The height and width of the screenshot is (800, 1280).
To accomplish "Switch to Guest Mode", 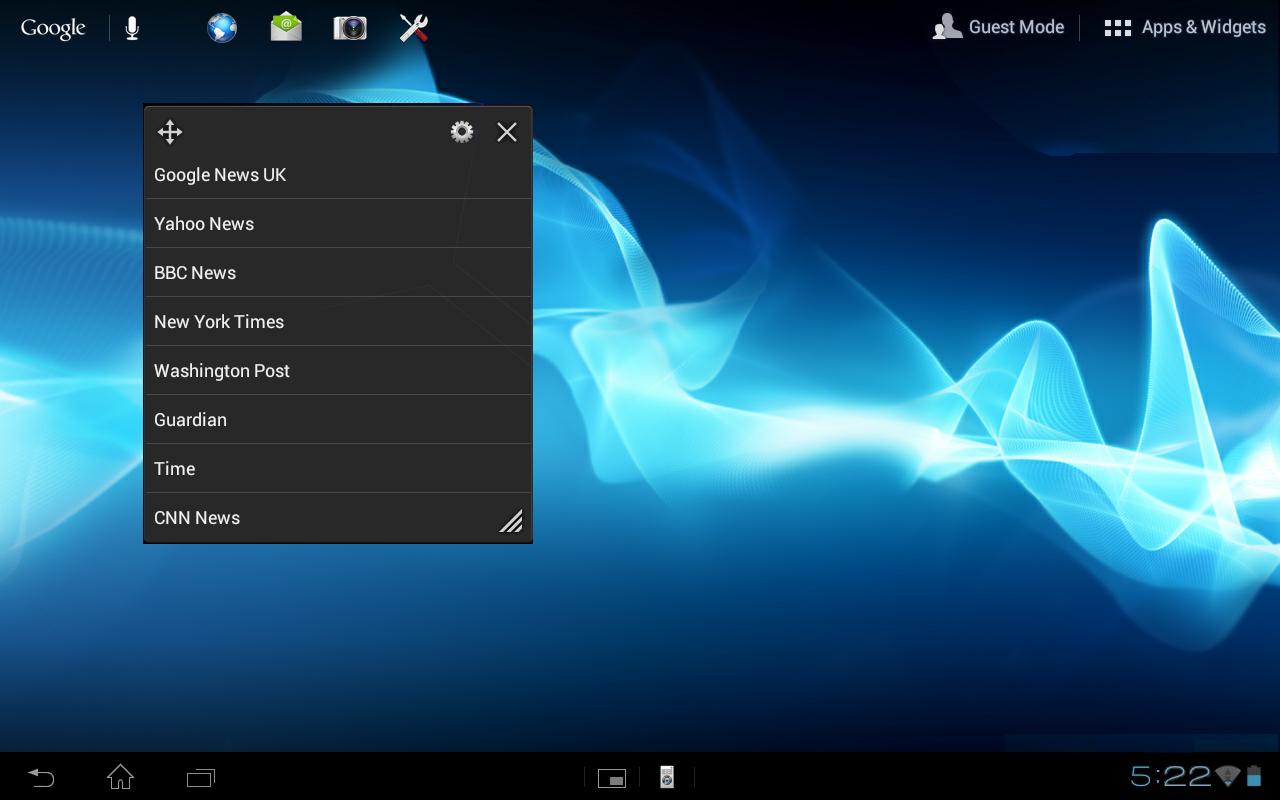I will pyautogui.click(x=998, y=28).
